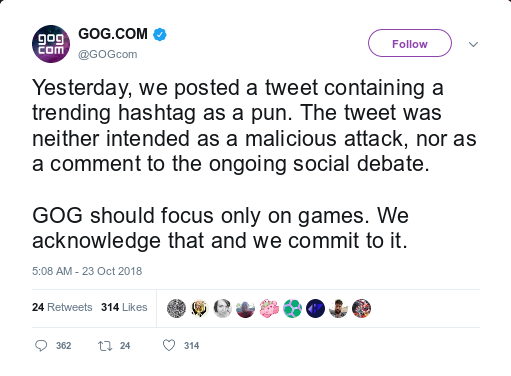Click the blue verified badge
The width and height of the screenshot is (511, 376).
pyautogui.click(x=160, y=34)
